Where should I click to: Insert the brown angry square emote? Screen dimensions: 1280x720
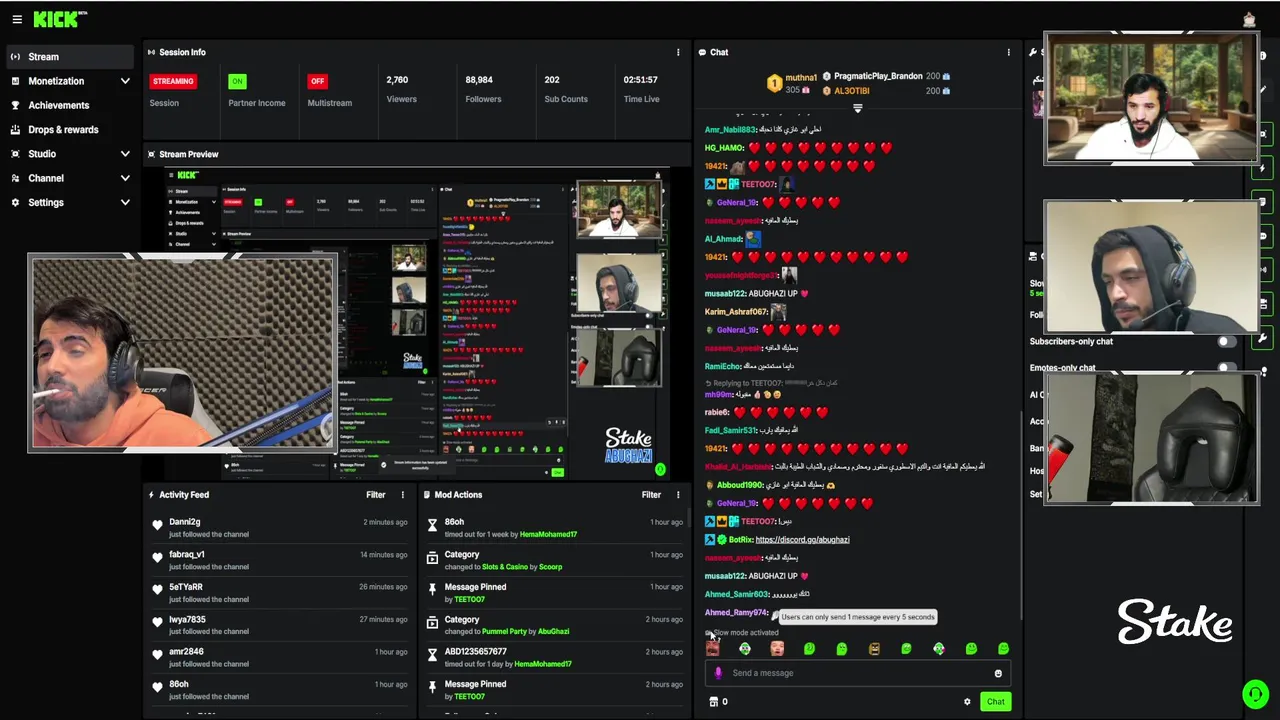(874, 648)
